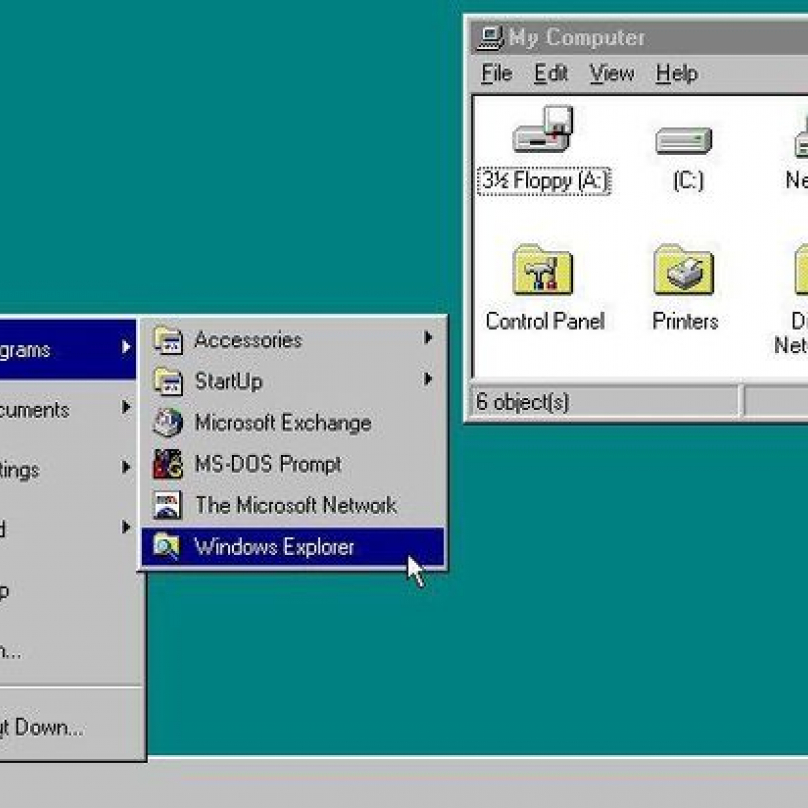Click the 'Accessories' menu label
This screenshot has width=808, height=808.
tap(248, 340)
